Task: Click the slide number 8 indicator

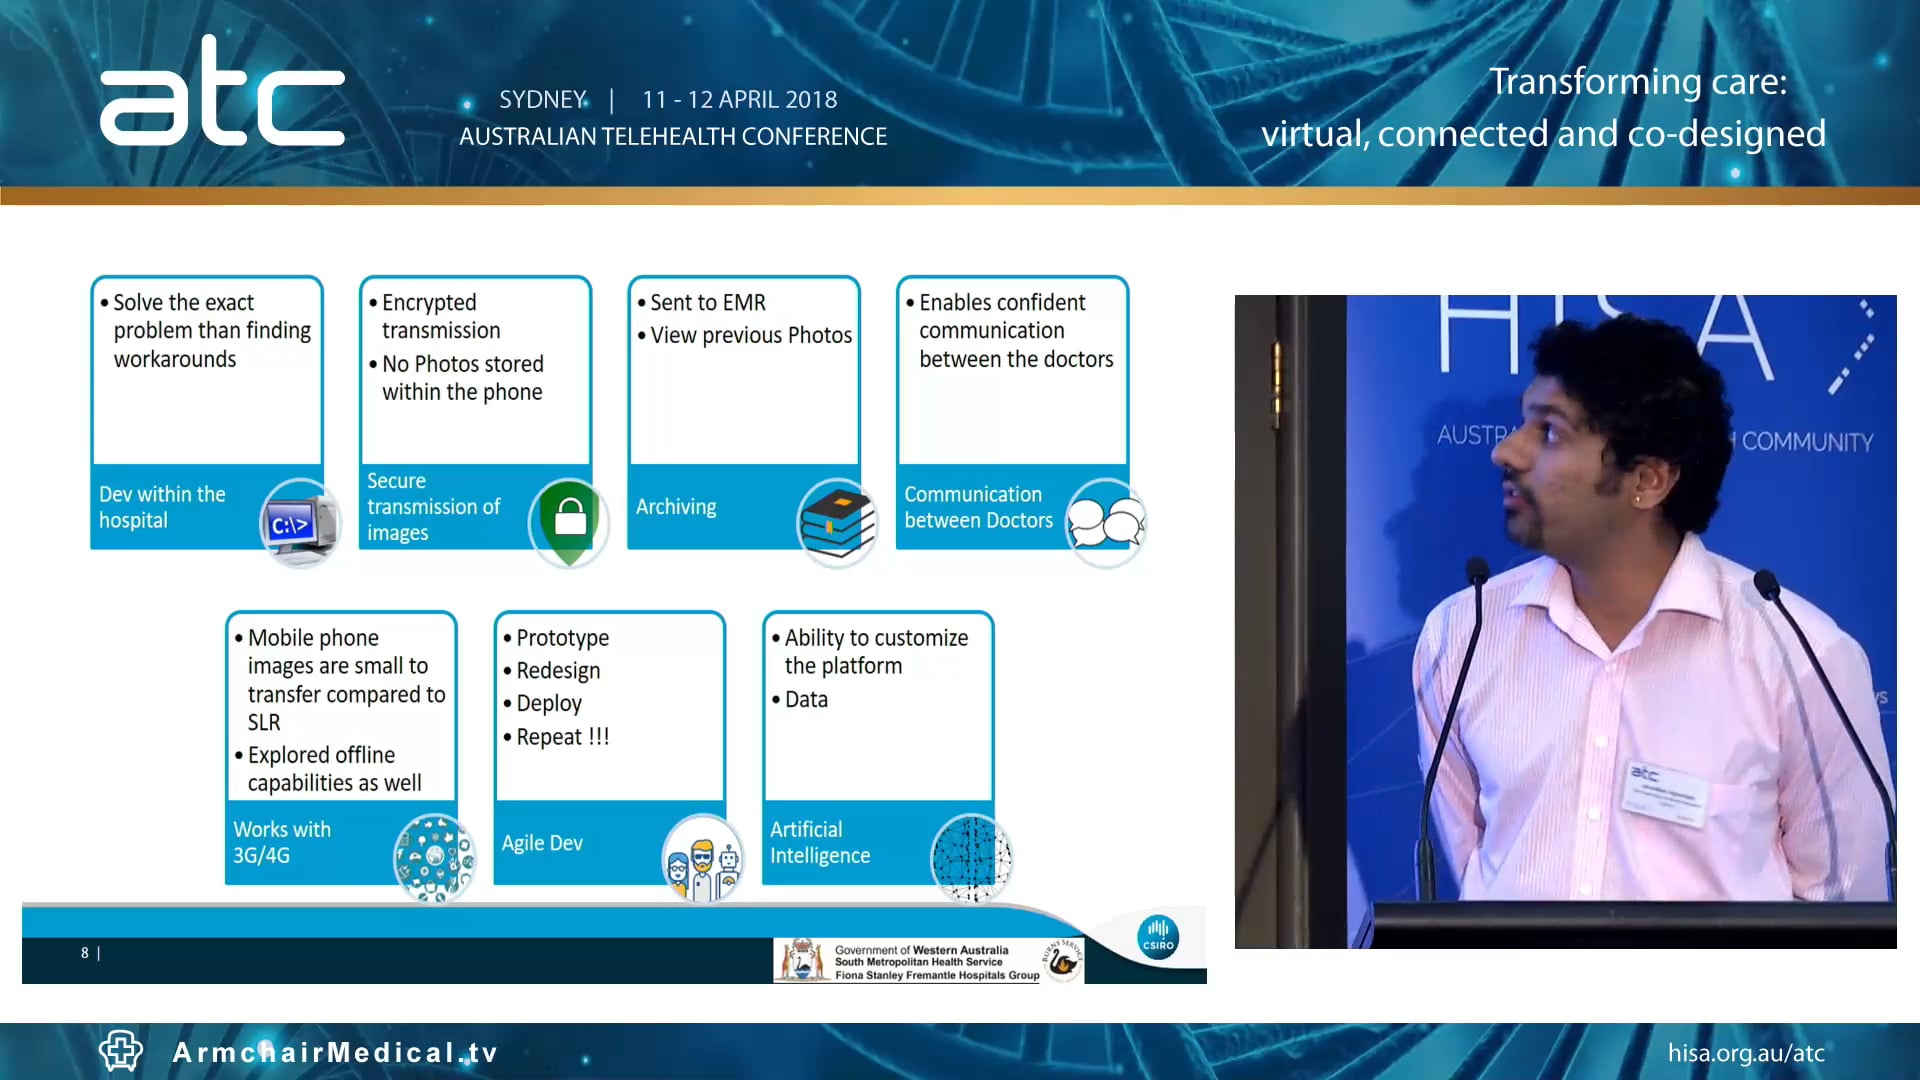Action: pyautogui.click(x=85, y=953)
